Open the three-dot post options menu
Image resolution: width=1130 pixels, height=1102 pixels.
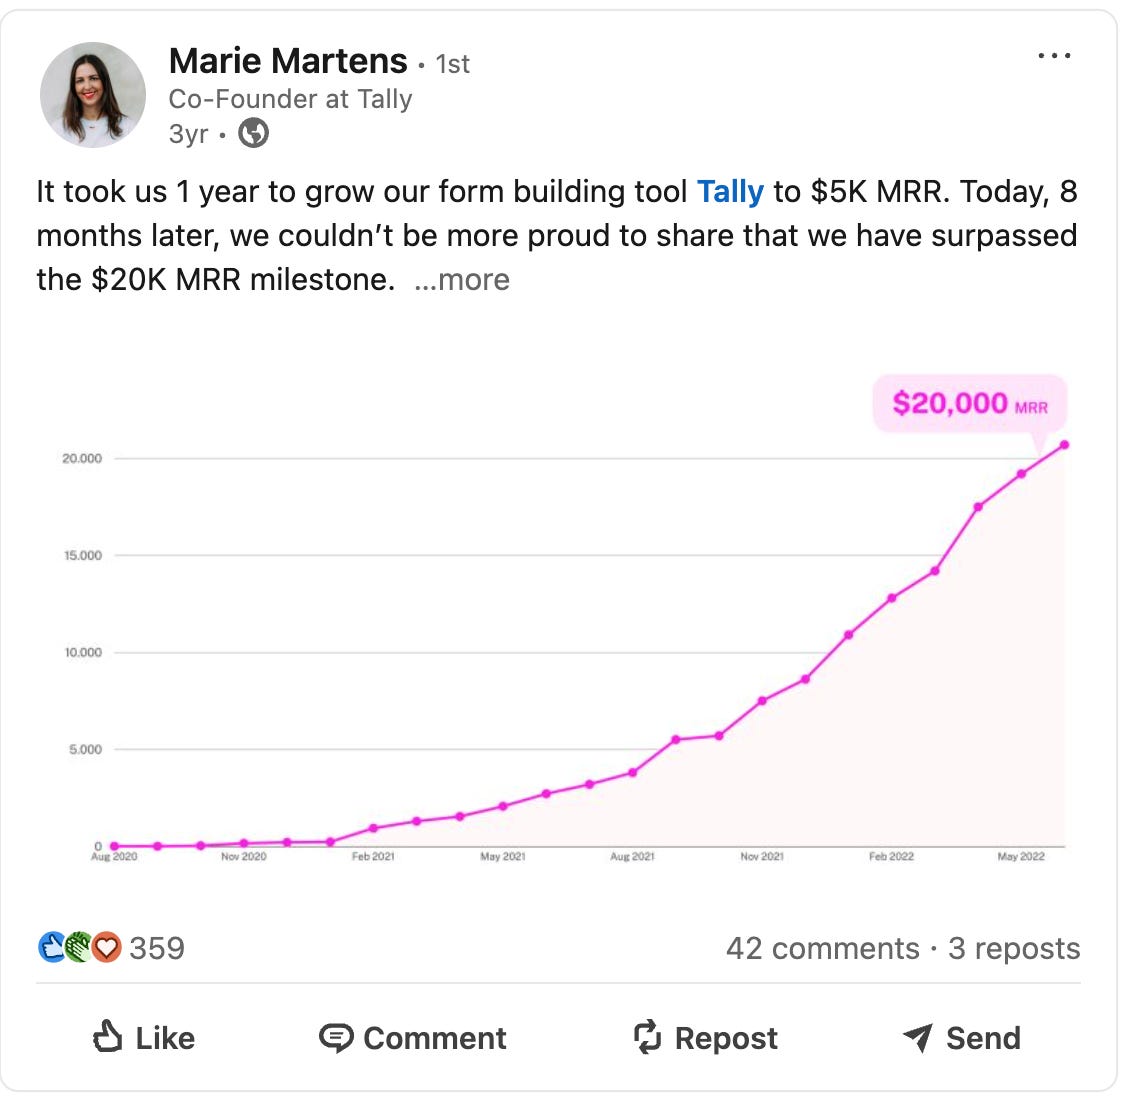point(1054,55)
